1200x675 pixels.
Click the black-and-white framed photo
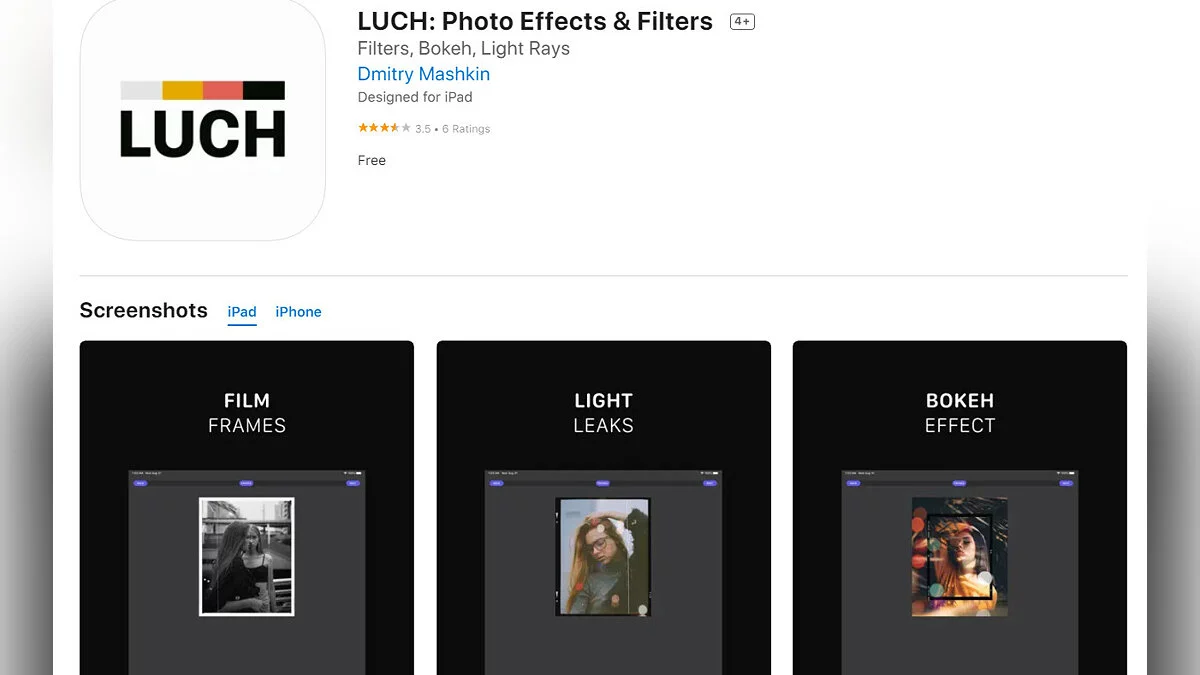247,557
